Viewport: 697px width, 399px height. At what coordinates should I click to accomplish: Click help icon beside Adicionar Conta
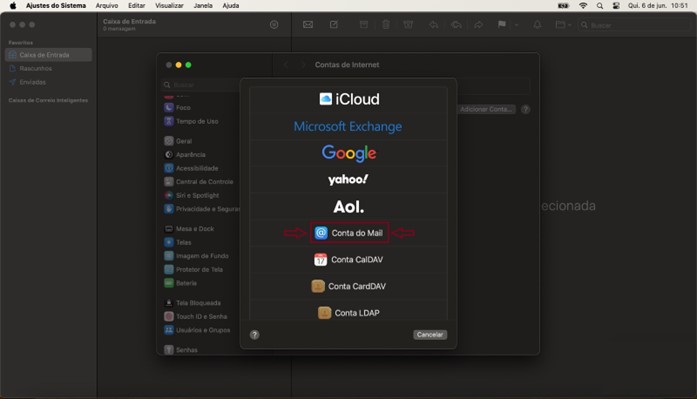click(x=525, y=109)
